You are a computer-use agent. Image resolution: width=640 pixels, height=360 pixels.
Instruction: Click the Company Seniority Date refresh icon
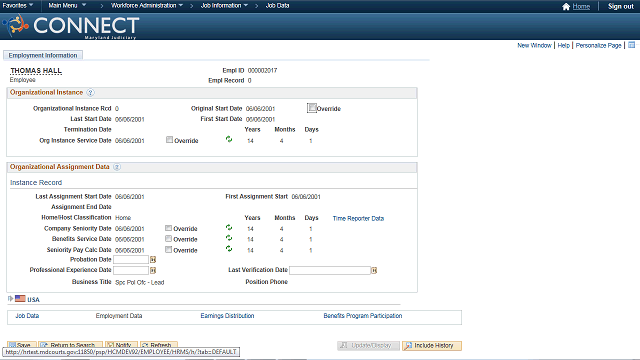(x=229, y=227)
